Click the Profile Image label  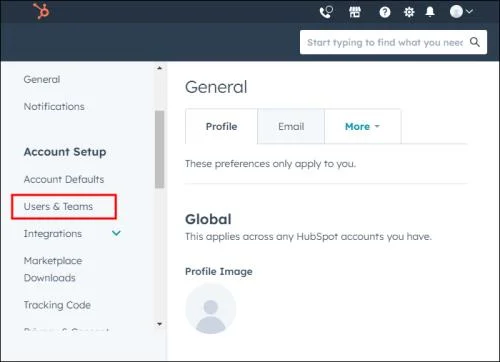tap(219, 271)
